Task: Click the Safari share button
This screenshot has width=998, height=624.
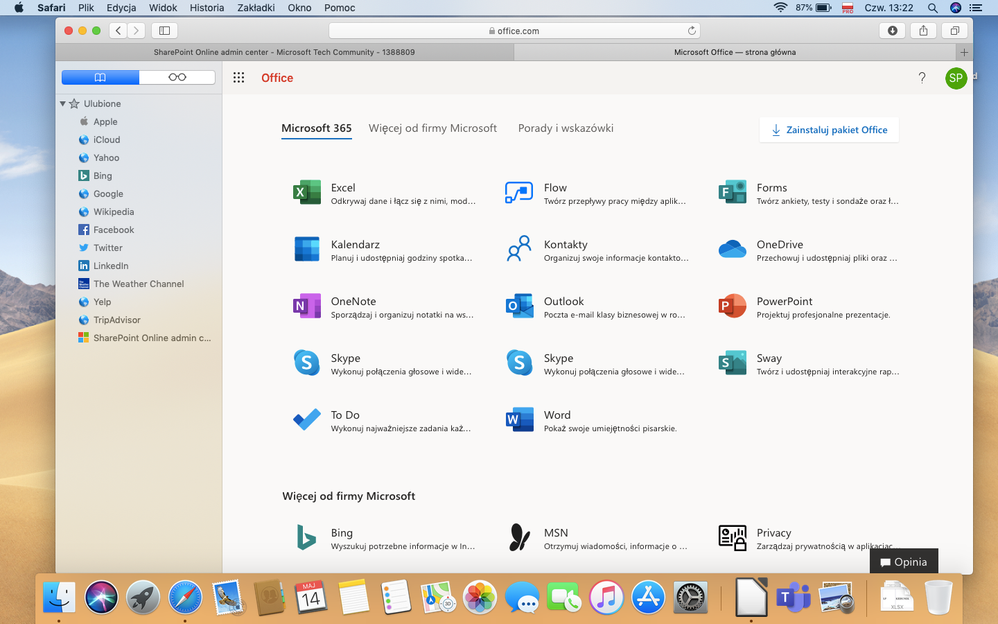Action: 924,31
